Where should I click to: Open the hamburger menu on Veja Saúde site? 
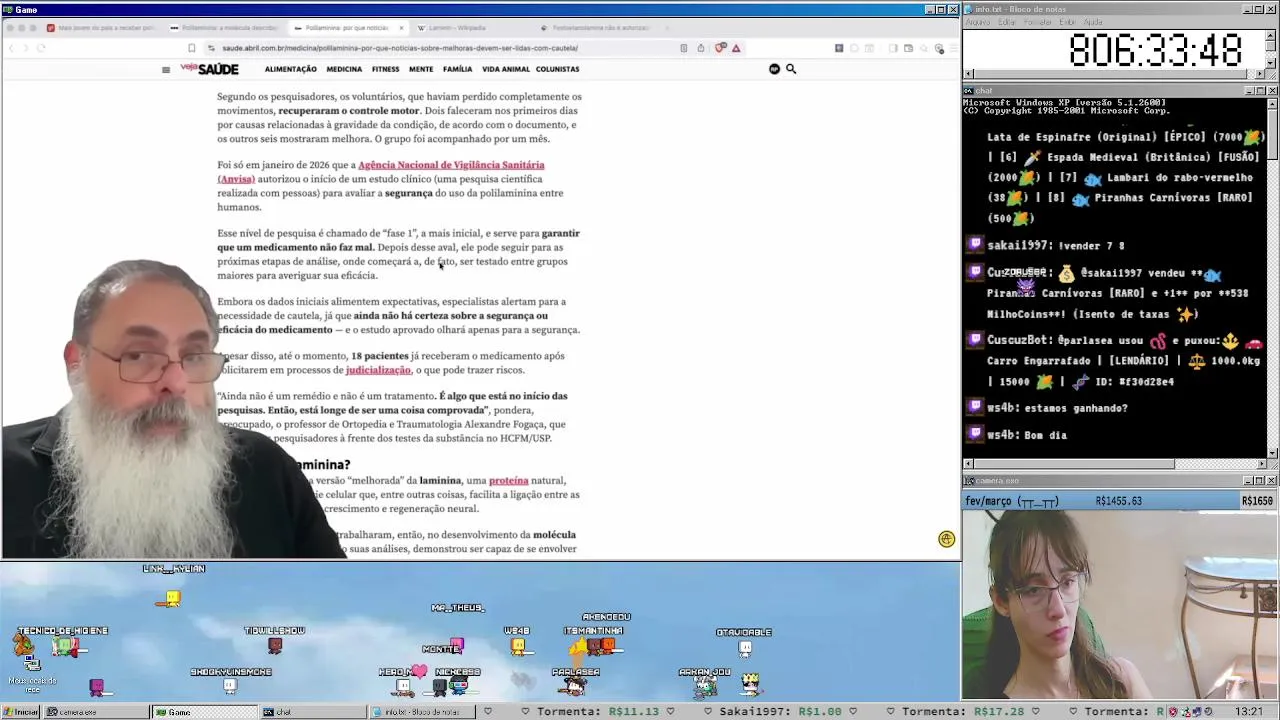(x=166, y=69)
